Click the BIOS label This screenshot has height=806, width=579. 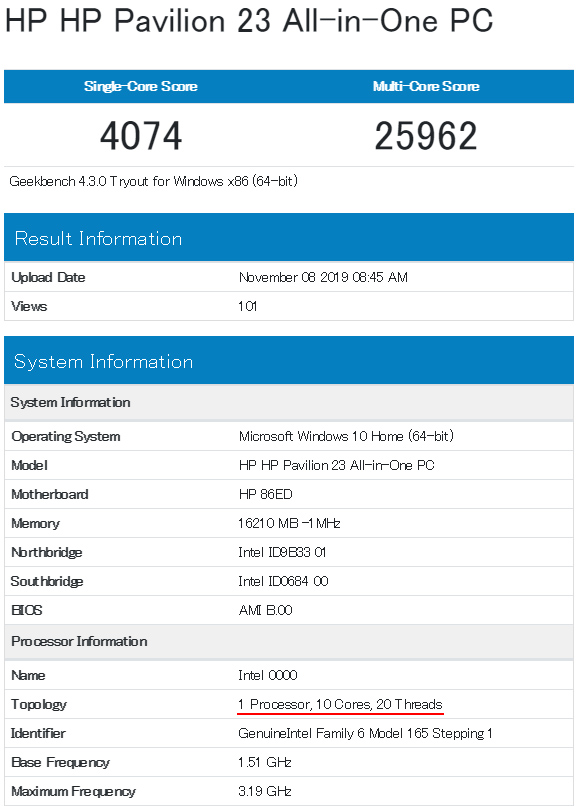(x=27, y=610)
